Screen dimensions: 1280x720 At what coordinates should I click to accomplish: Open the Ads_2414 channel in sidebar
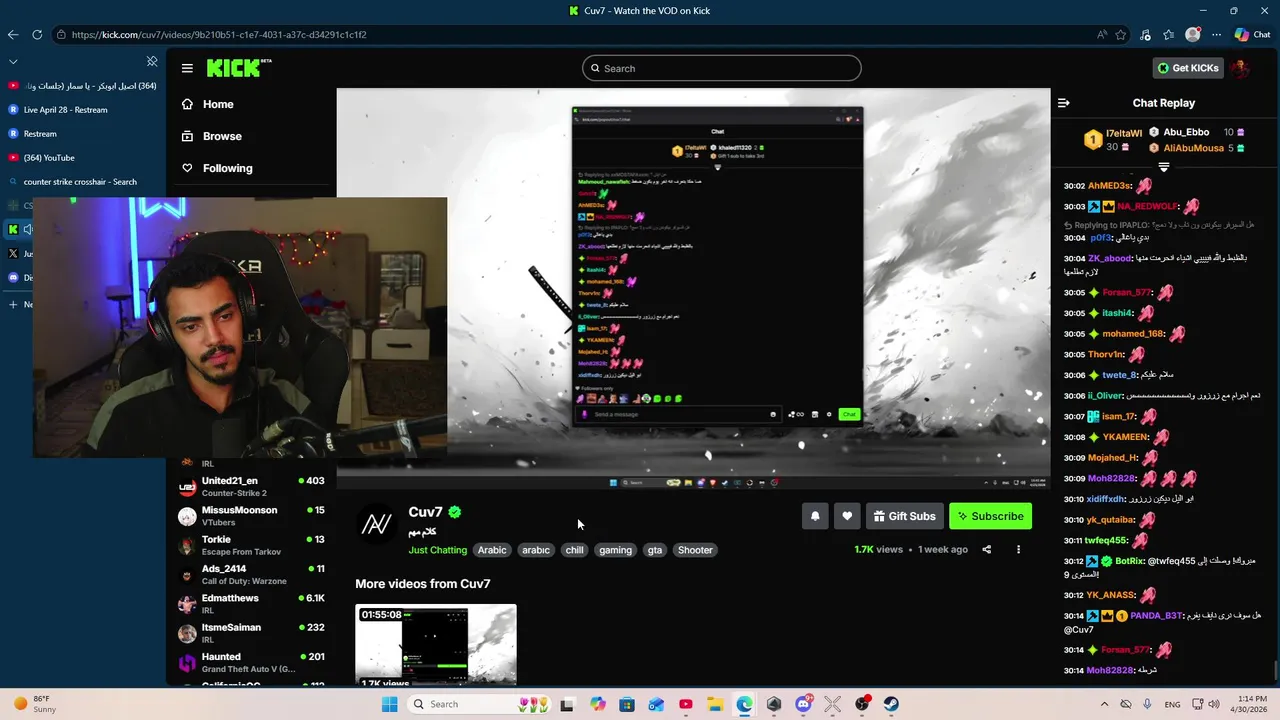[x=251, y=575]
